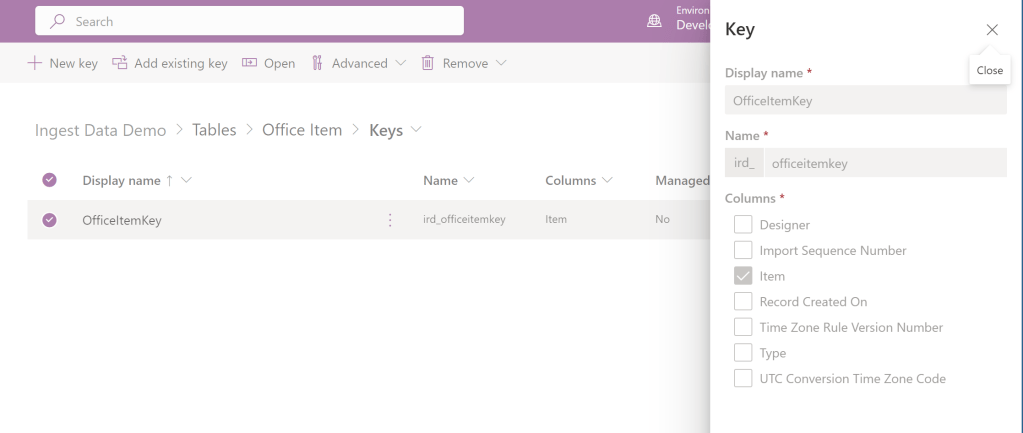Enable the Type column checkbox
Screen dimensions: 1023x433
point(743,353)
